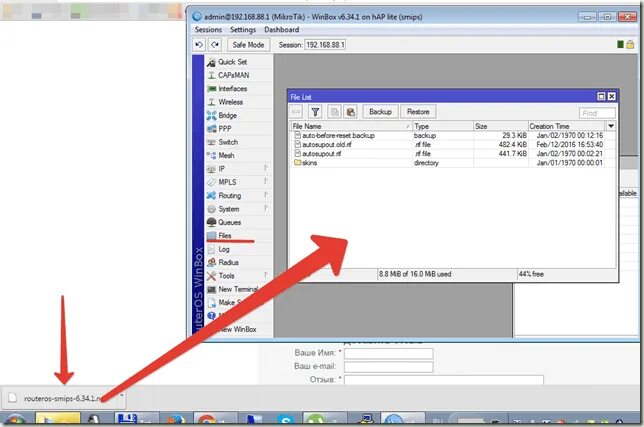This screenshot has height=427, width=644.
Task: Click the Ваш e-mail input field
Action: click(x=389, y=367)
